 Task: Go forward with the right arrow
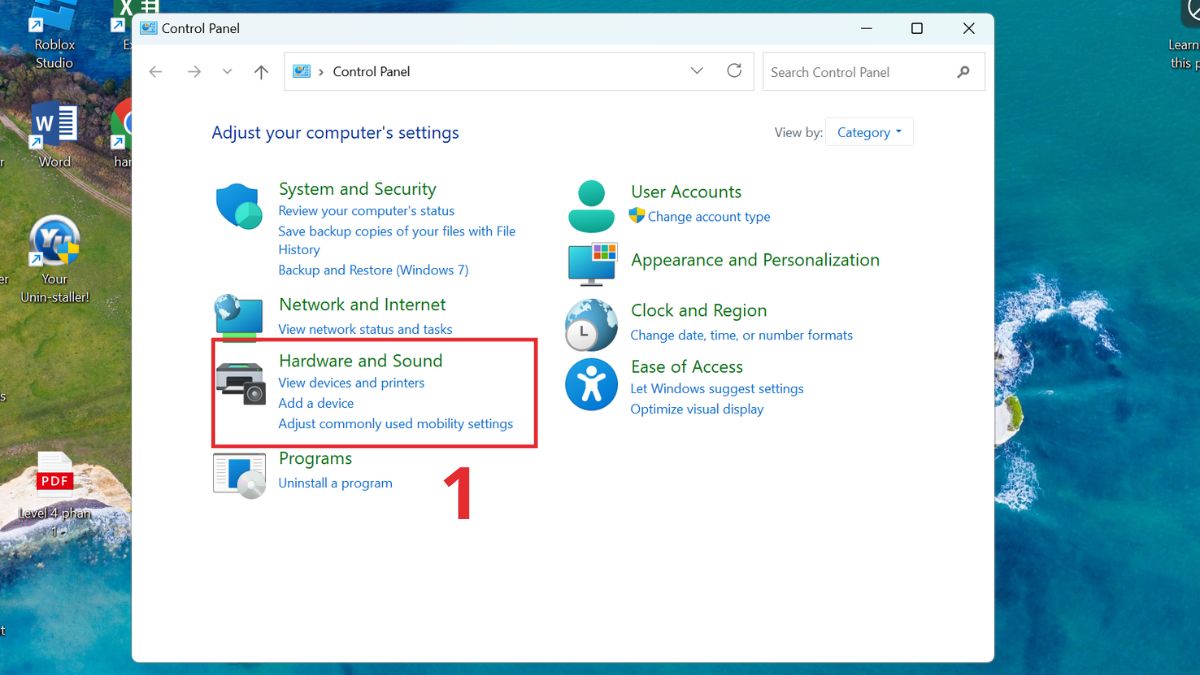click(x=194, y=72)
